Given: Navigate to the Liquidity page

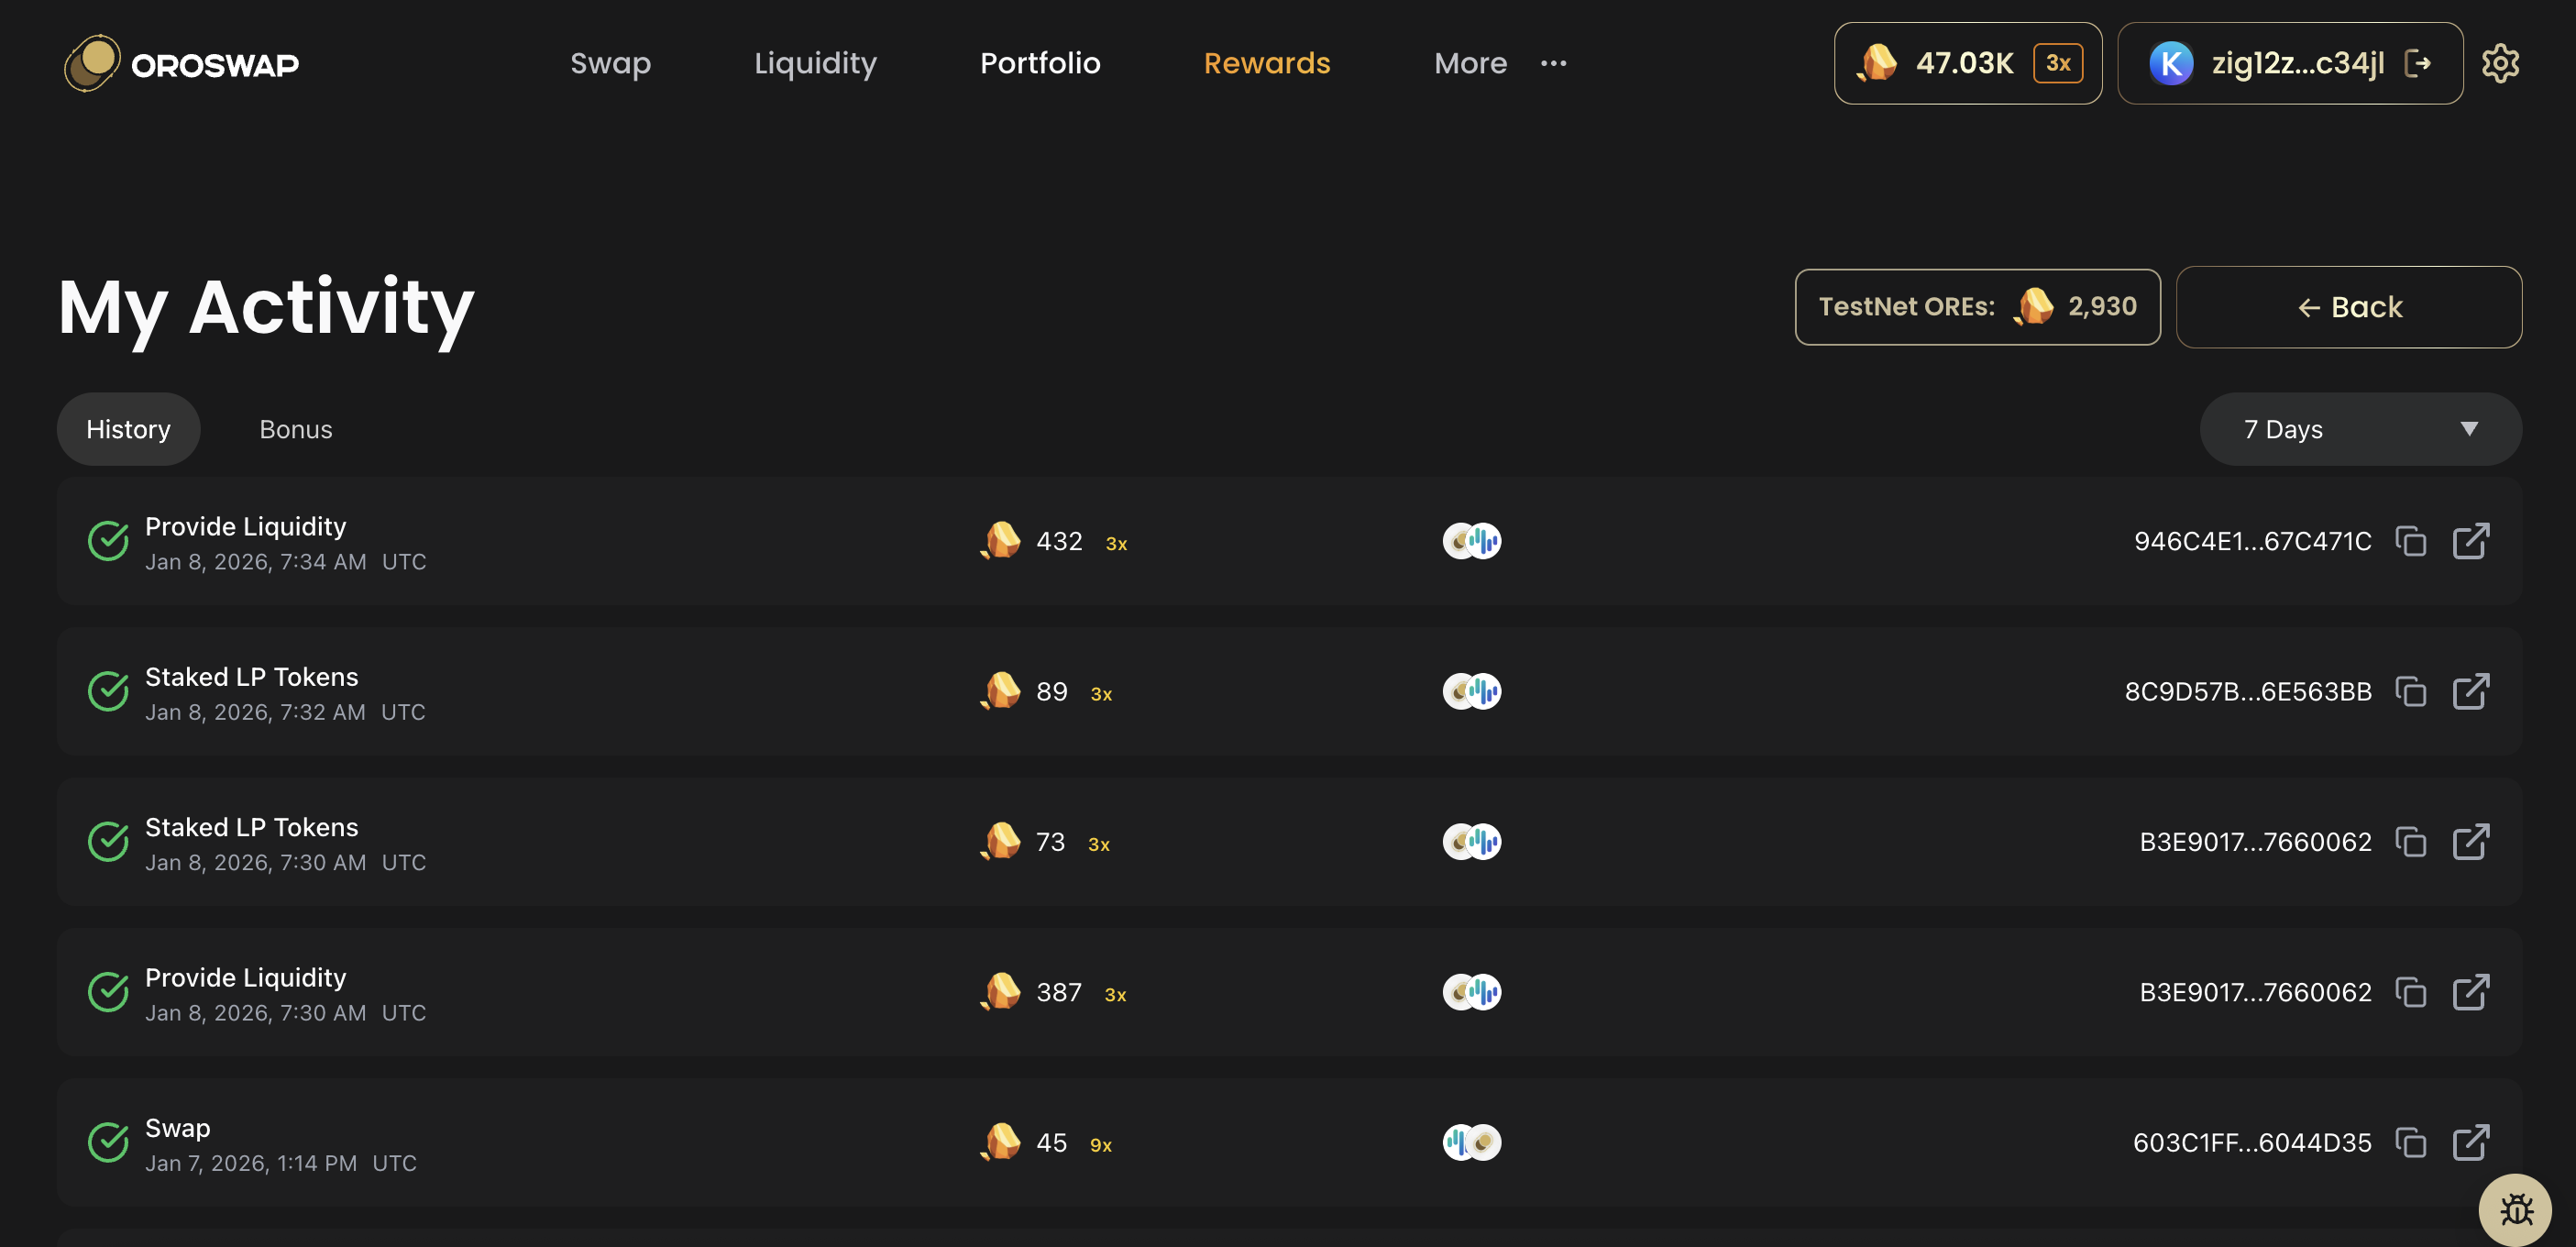Looking at the screenshot, I should pyautogui.click(x=815, y=62).
